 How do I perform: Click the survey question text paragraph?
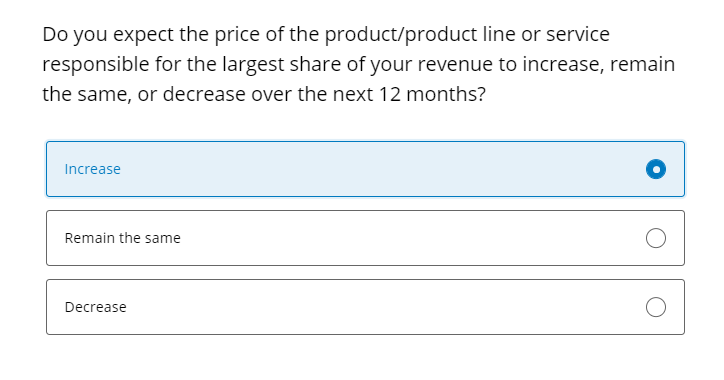359,64
